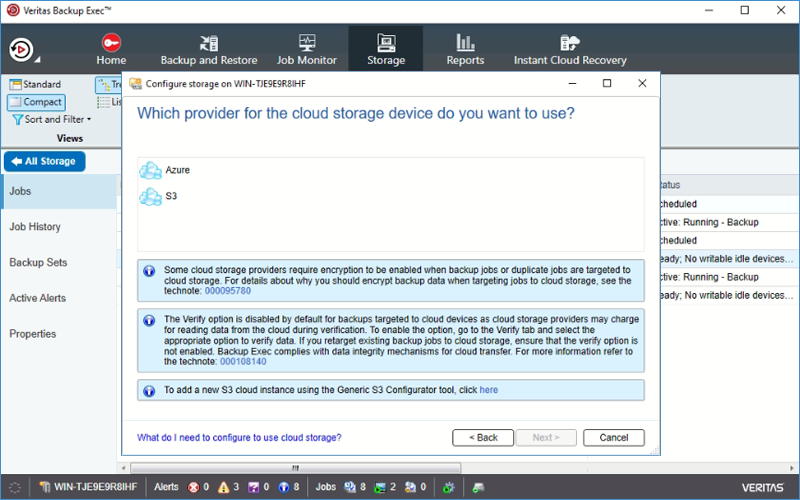Open Active Alerts in the left pane
Image resolution: width=800 pixels, height=500 pixels.
[59, 298]
